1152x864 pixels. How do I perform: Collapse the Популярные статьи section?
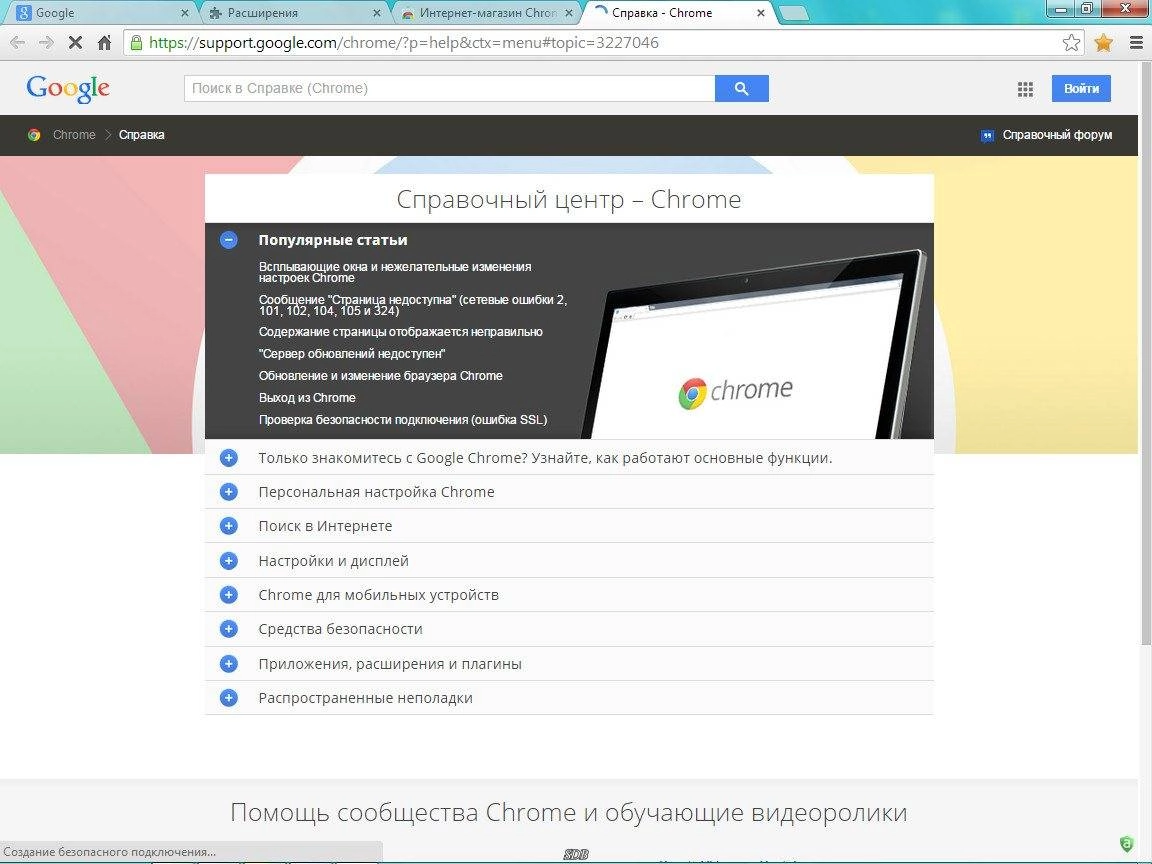(228, 240)
